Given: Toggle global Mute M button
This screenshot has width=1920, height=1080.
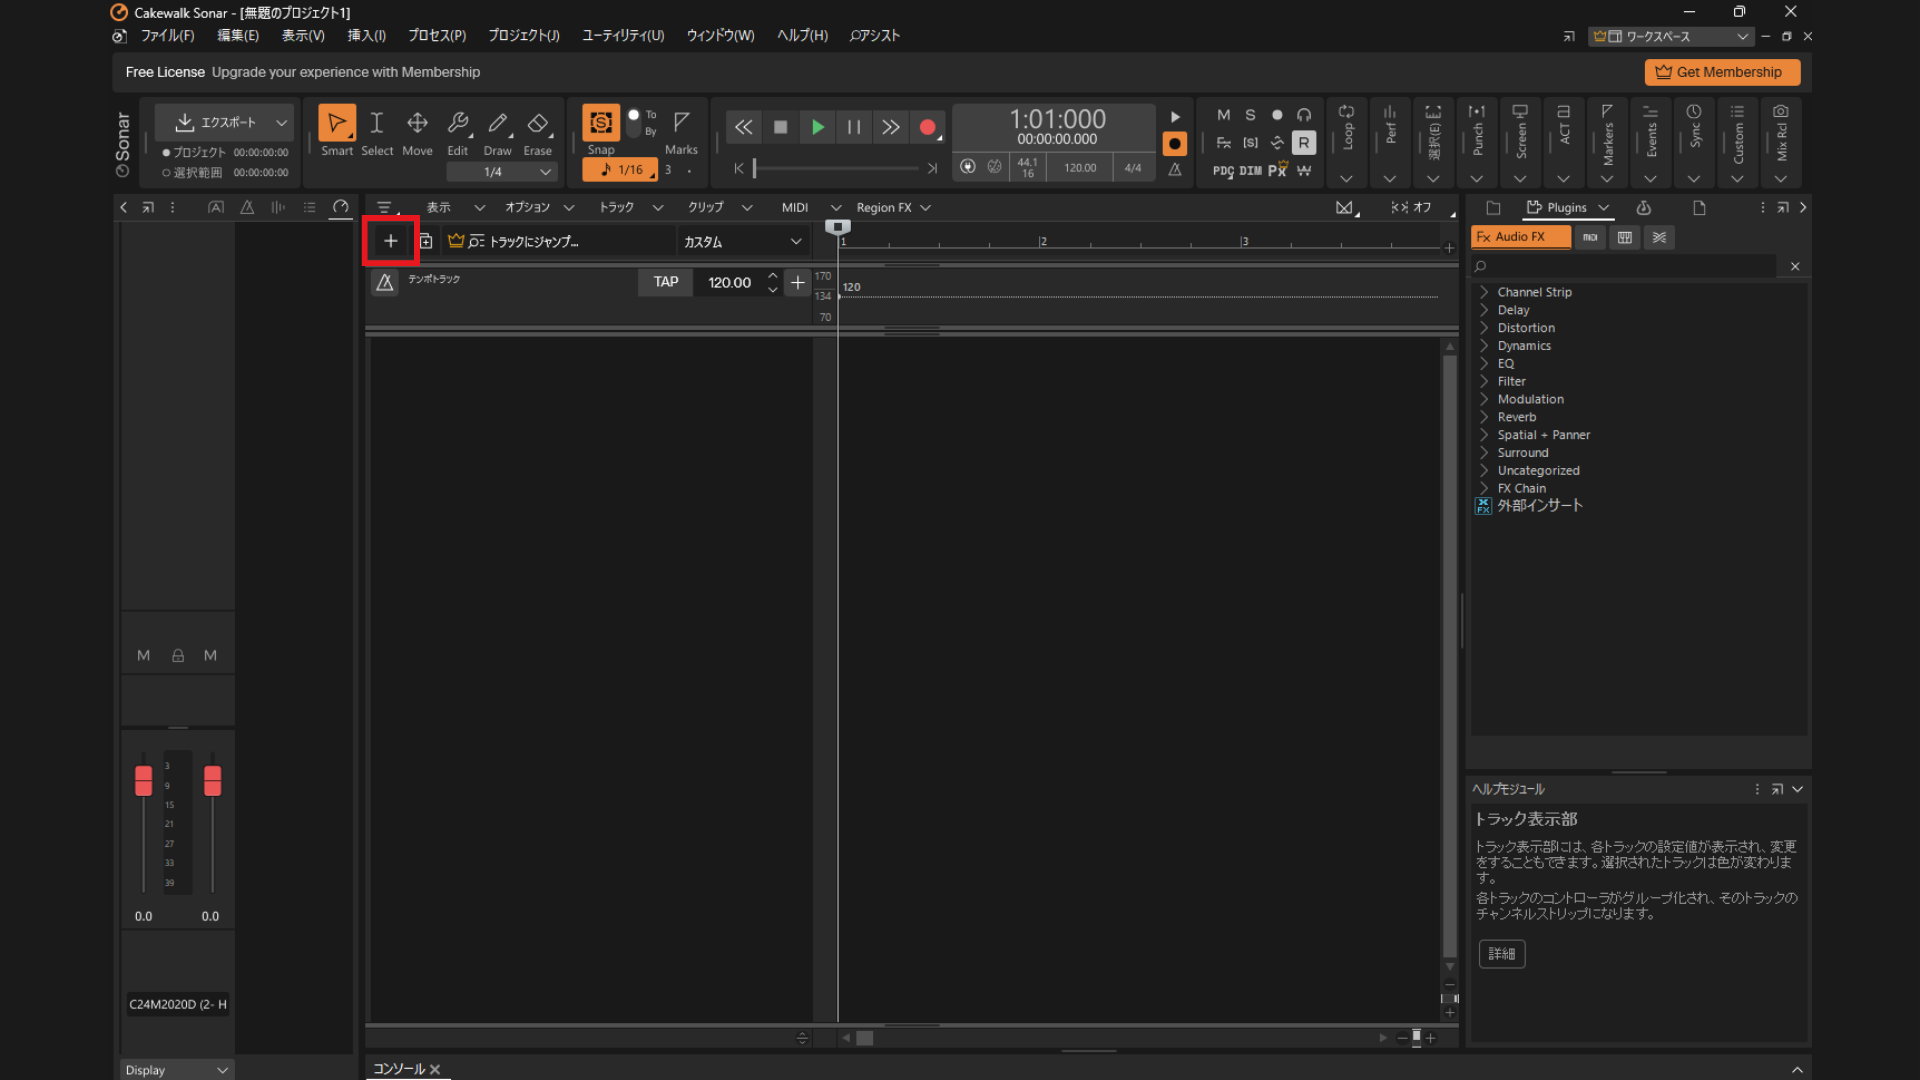Looking at the screenshot, I should click(x=1223, y=115).
